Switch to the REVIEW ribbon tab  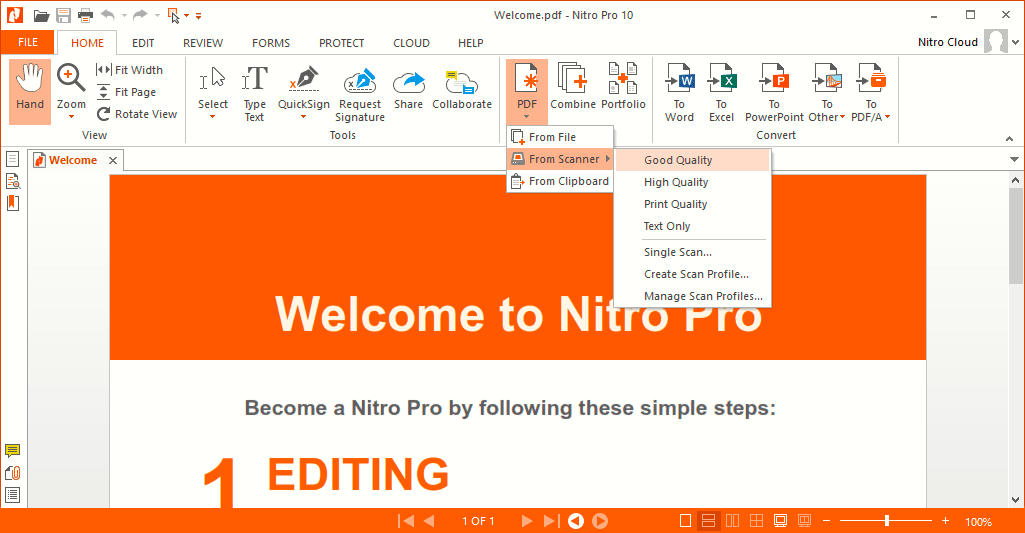tap(203, 43)
